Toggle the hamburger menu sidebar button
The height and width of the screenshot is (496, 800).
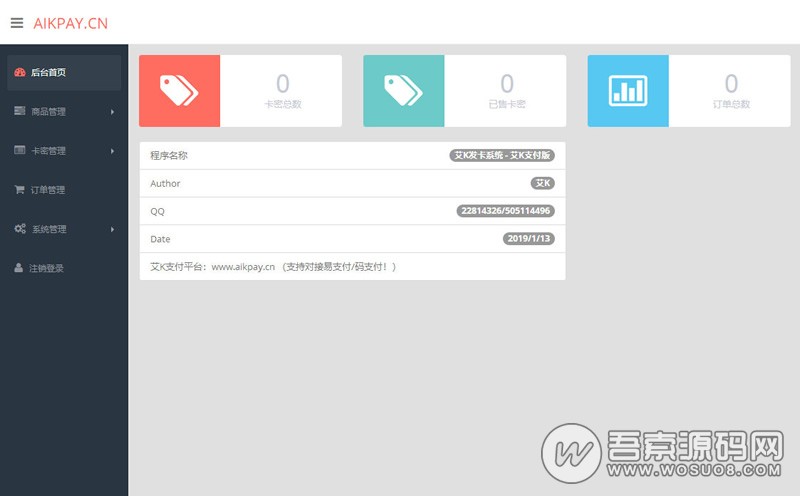coord(16,23)
